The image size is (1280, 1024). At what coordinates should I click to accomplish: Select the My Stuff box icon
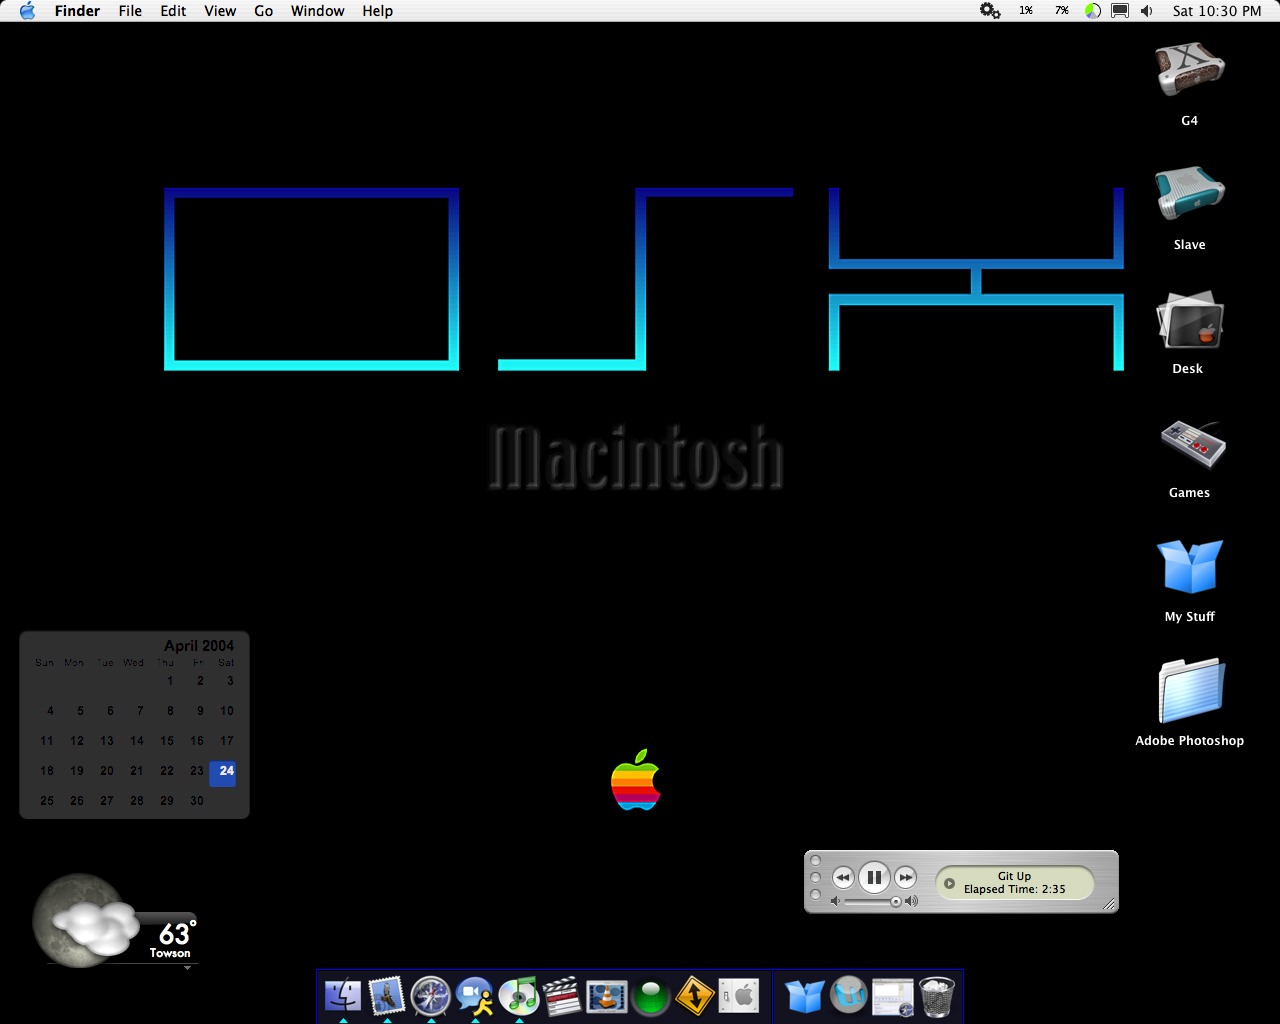[1189, 566]
